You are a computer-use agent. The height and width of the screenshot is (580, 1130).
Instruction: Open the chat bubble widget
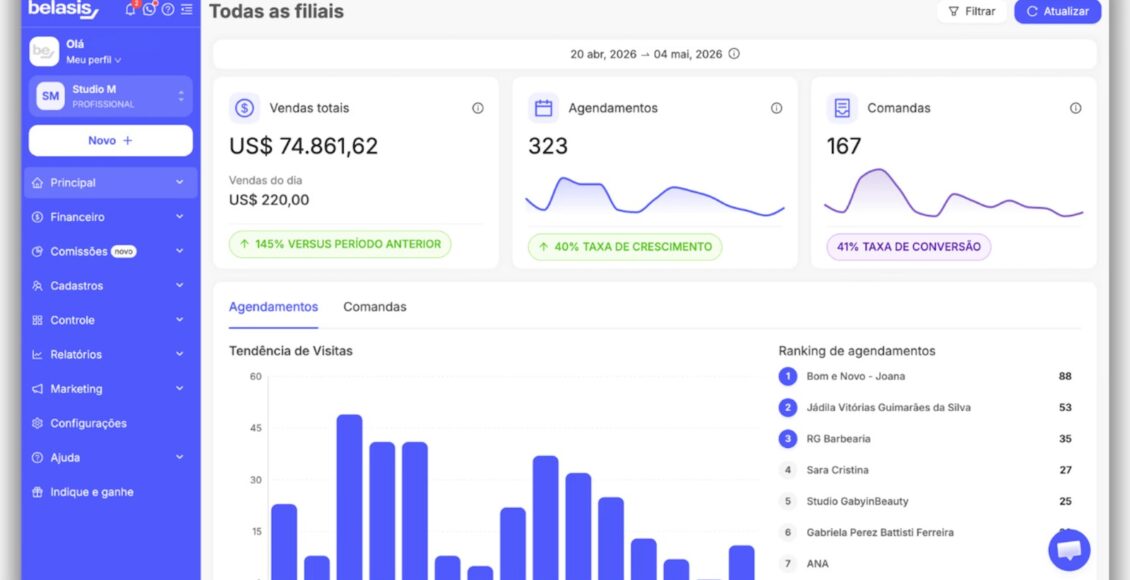1069,550
